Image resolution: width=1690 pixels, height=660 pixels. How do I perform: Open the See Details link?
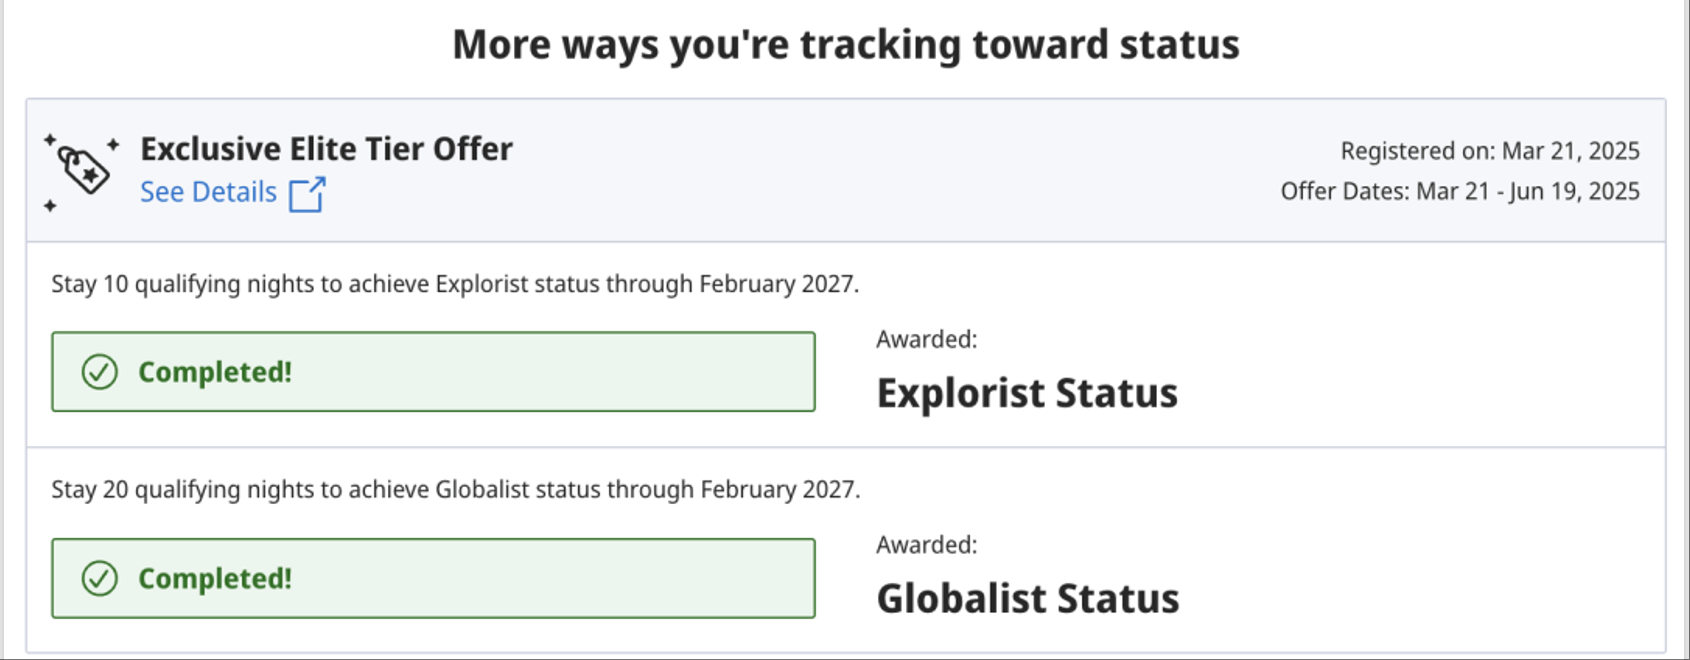(x=208, y=192)
